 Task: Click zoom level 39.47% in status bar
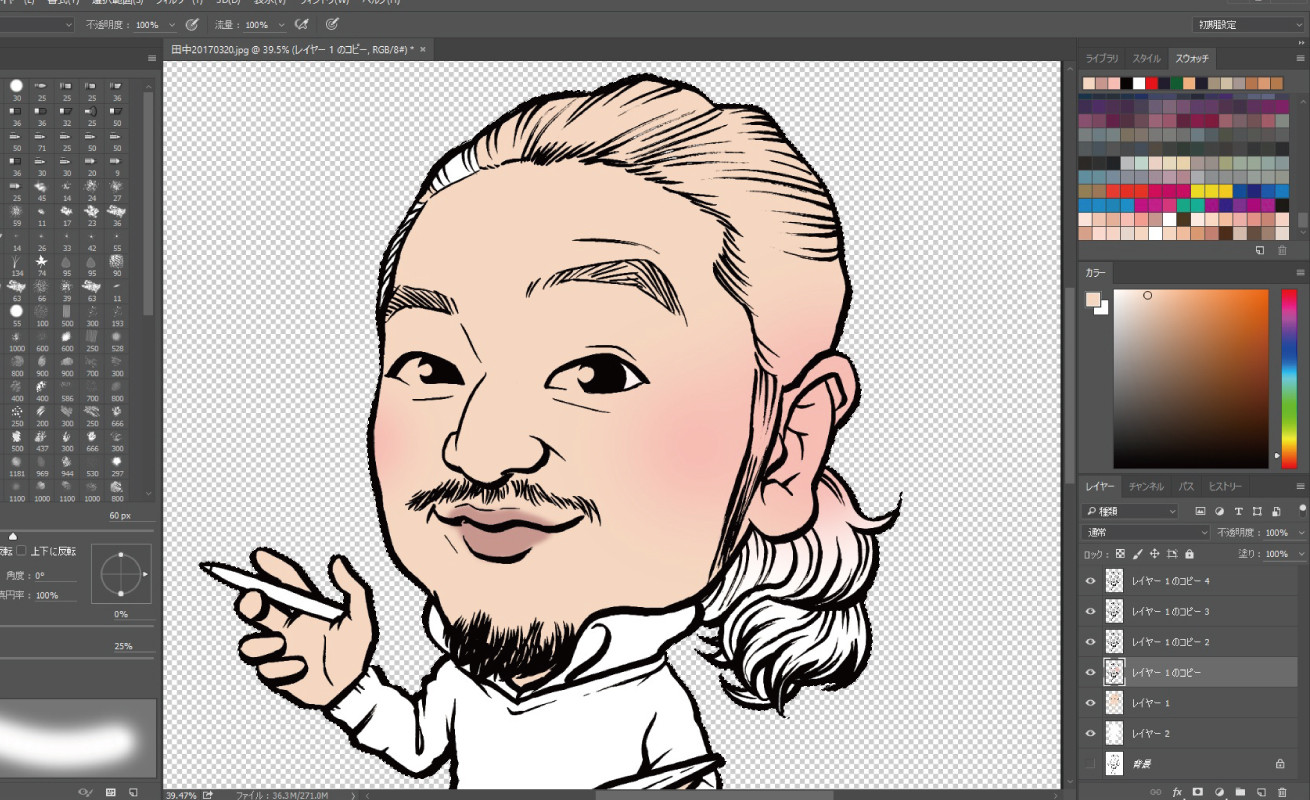click(181, 795)
